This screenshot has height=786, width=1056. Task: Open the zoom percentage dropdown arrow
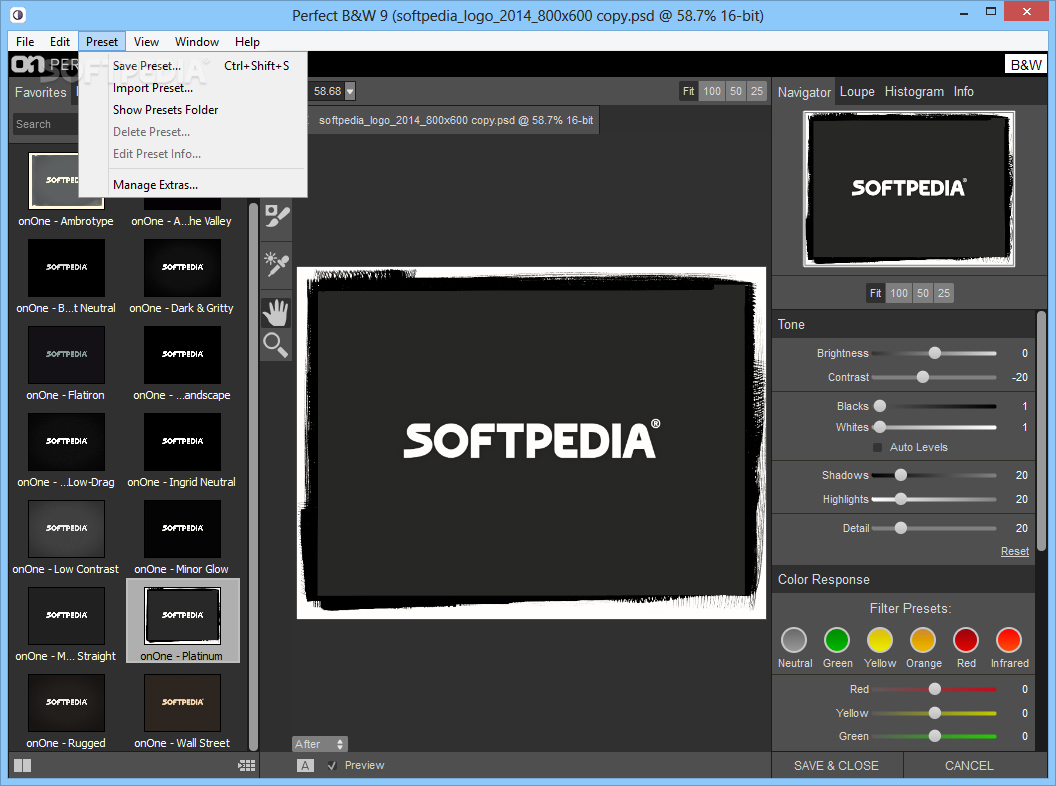(350, 91)
